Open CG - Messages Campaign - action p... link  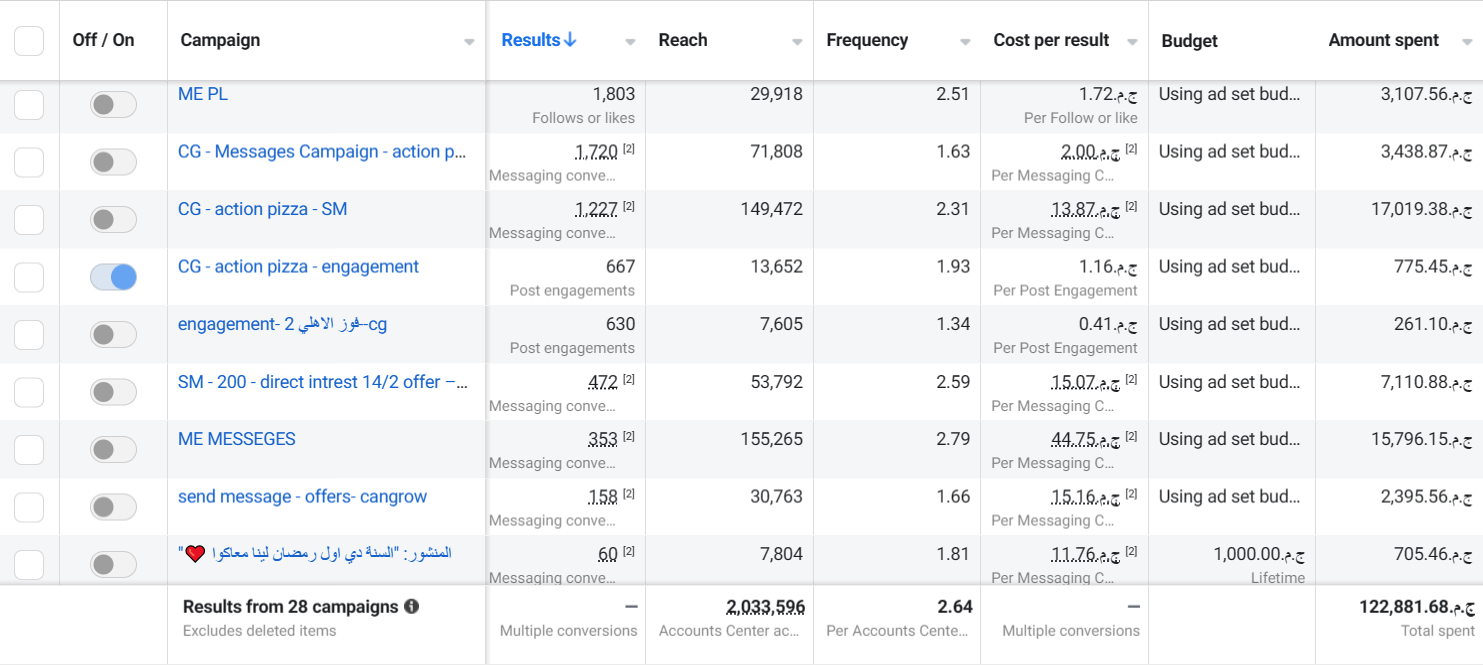click(322, 152)
